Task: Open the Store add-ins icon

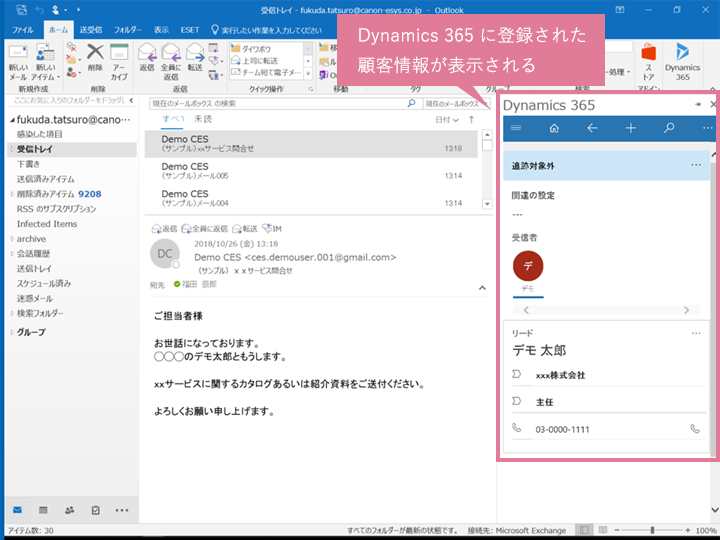Action: 648,62
